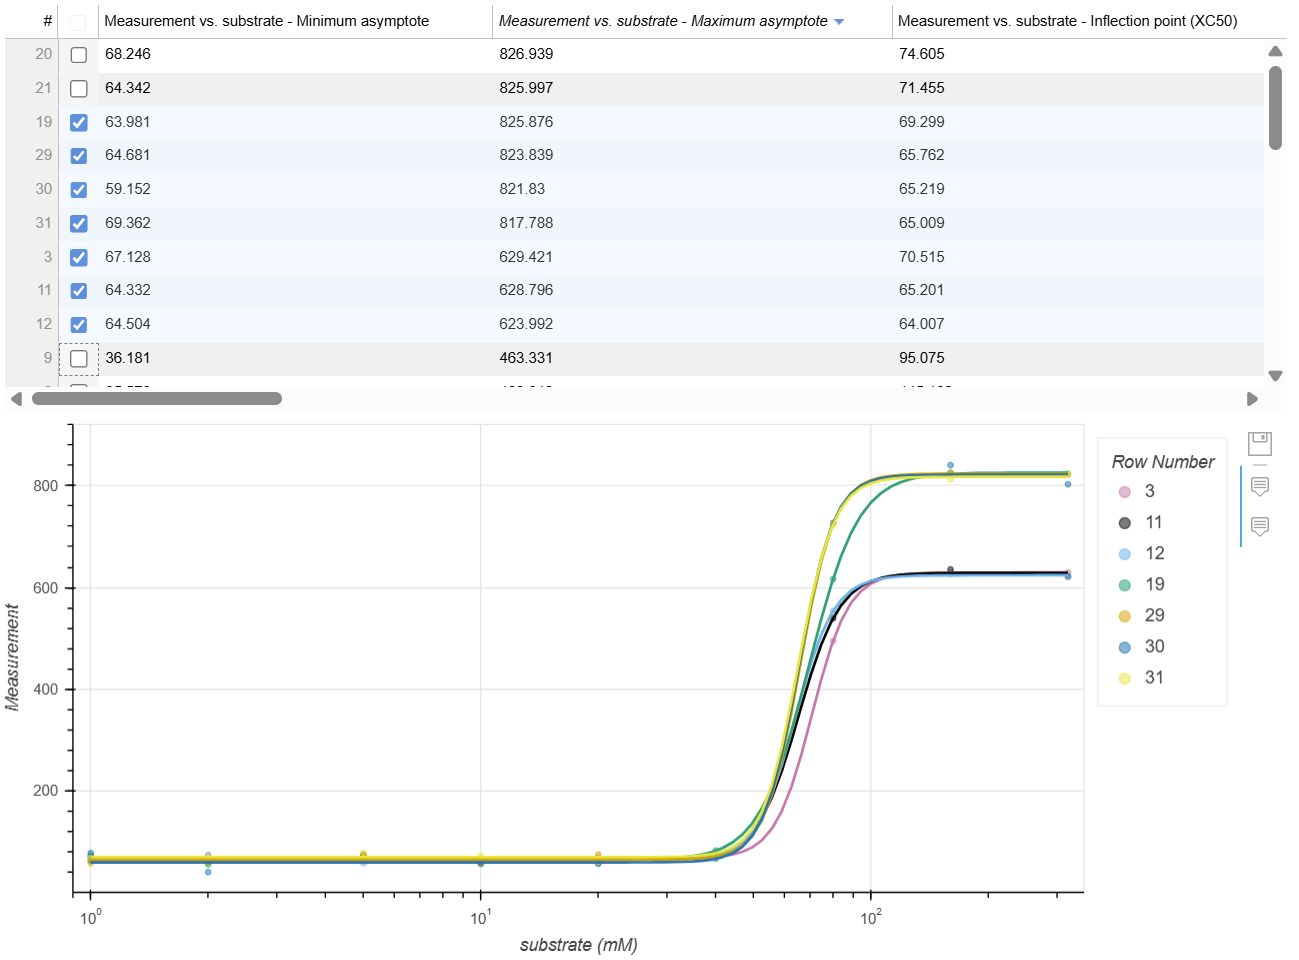The image size is (1299, 960).
Task: Click the right arrow of the horizontal scrollbar
Action: point(1253,398)
